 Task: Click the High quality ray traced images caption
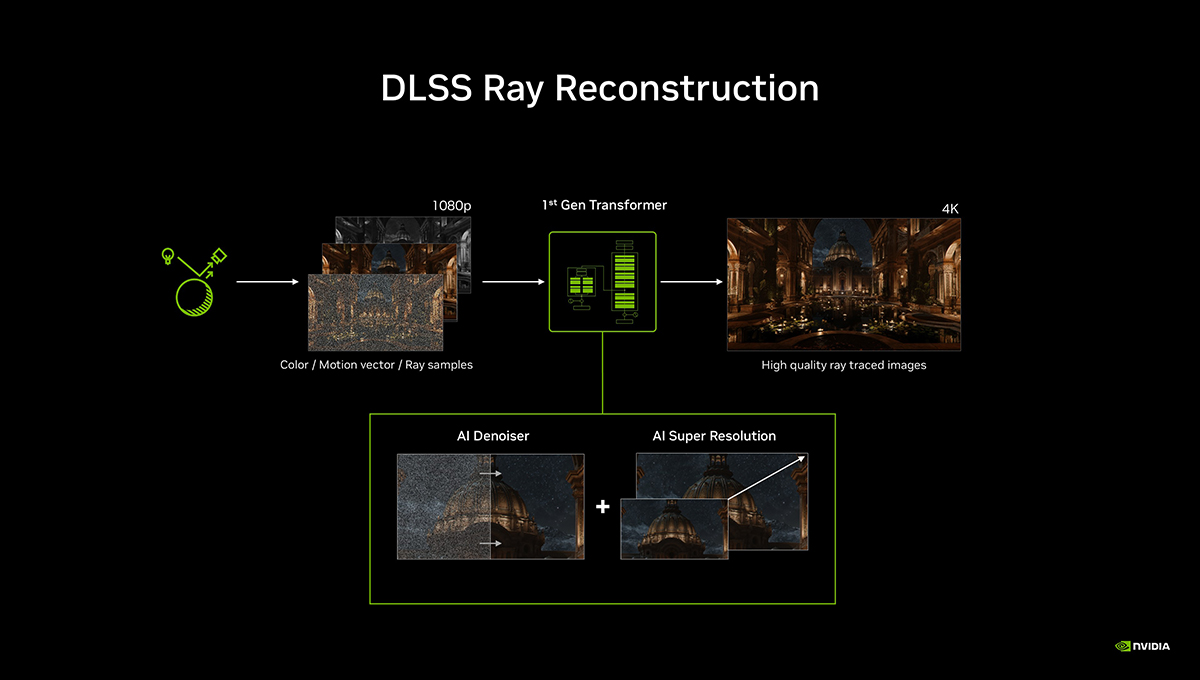point(844,365)
